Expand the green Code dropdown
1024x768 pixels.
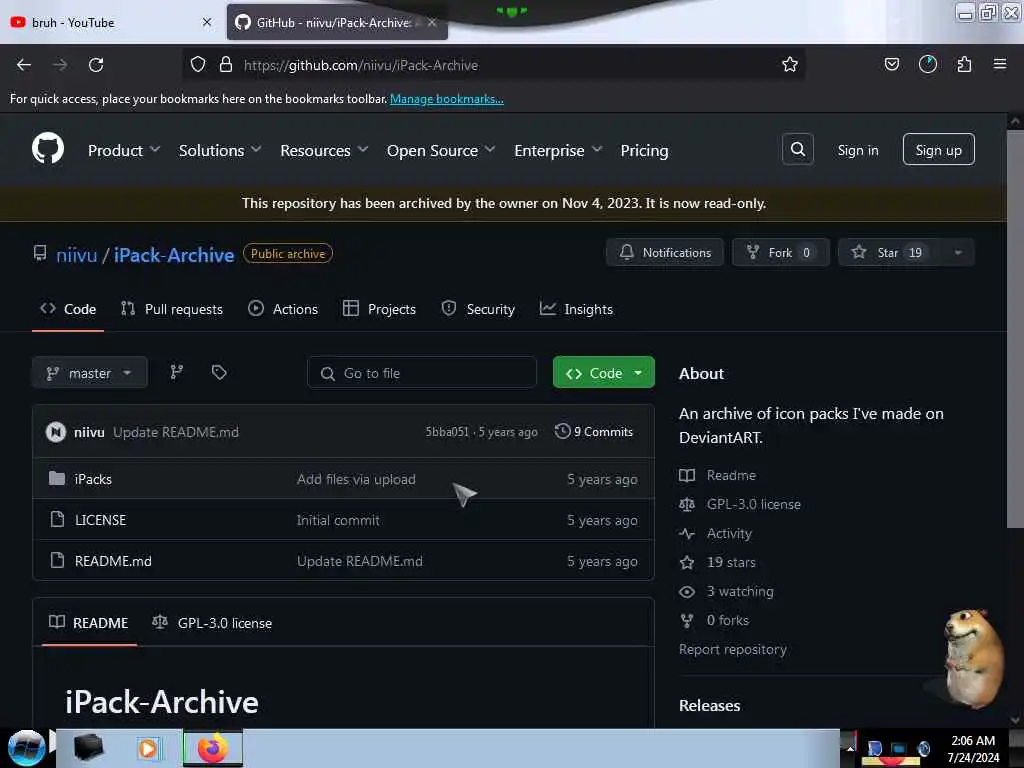tap(603, 373)
